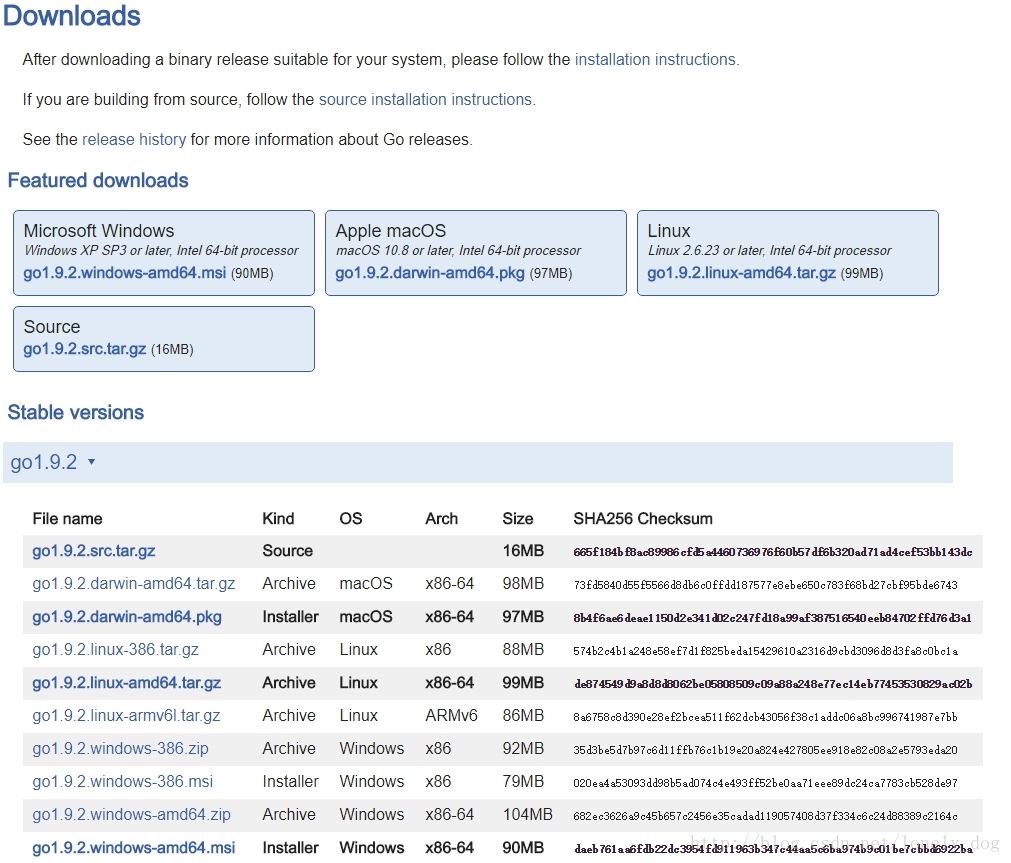Click the 86MB size cell
Image resolution: width=1011 pixels, height=863 pixels.
point(523,715)
